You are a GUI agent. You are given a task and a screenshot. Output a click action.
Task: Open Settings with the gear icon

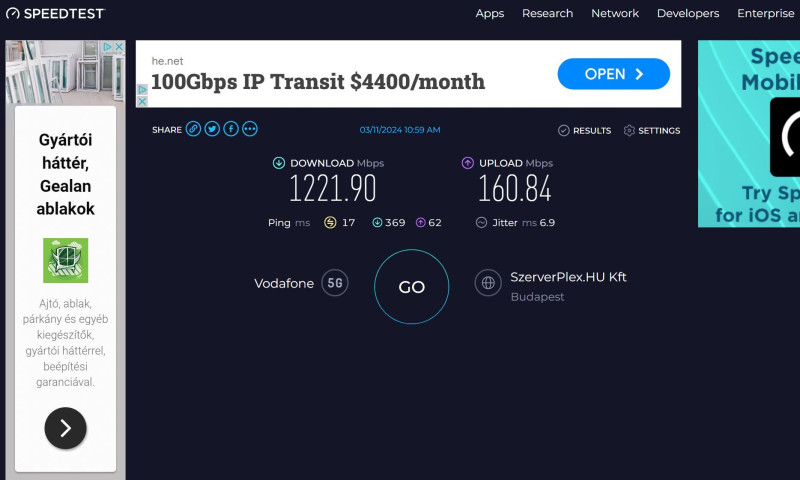pyautogui.click(x=652, y=131)
